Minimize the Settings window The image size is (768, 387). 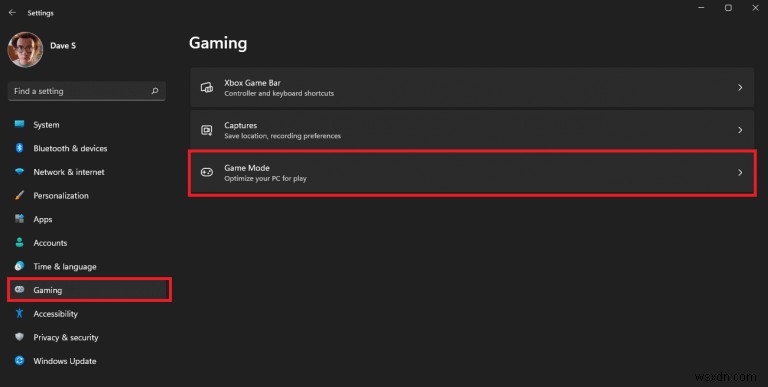[701, 8]
